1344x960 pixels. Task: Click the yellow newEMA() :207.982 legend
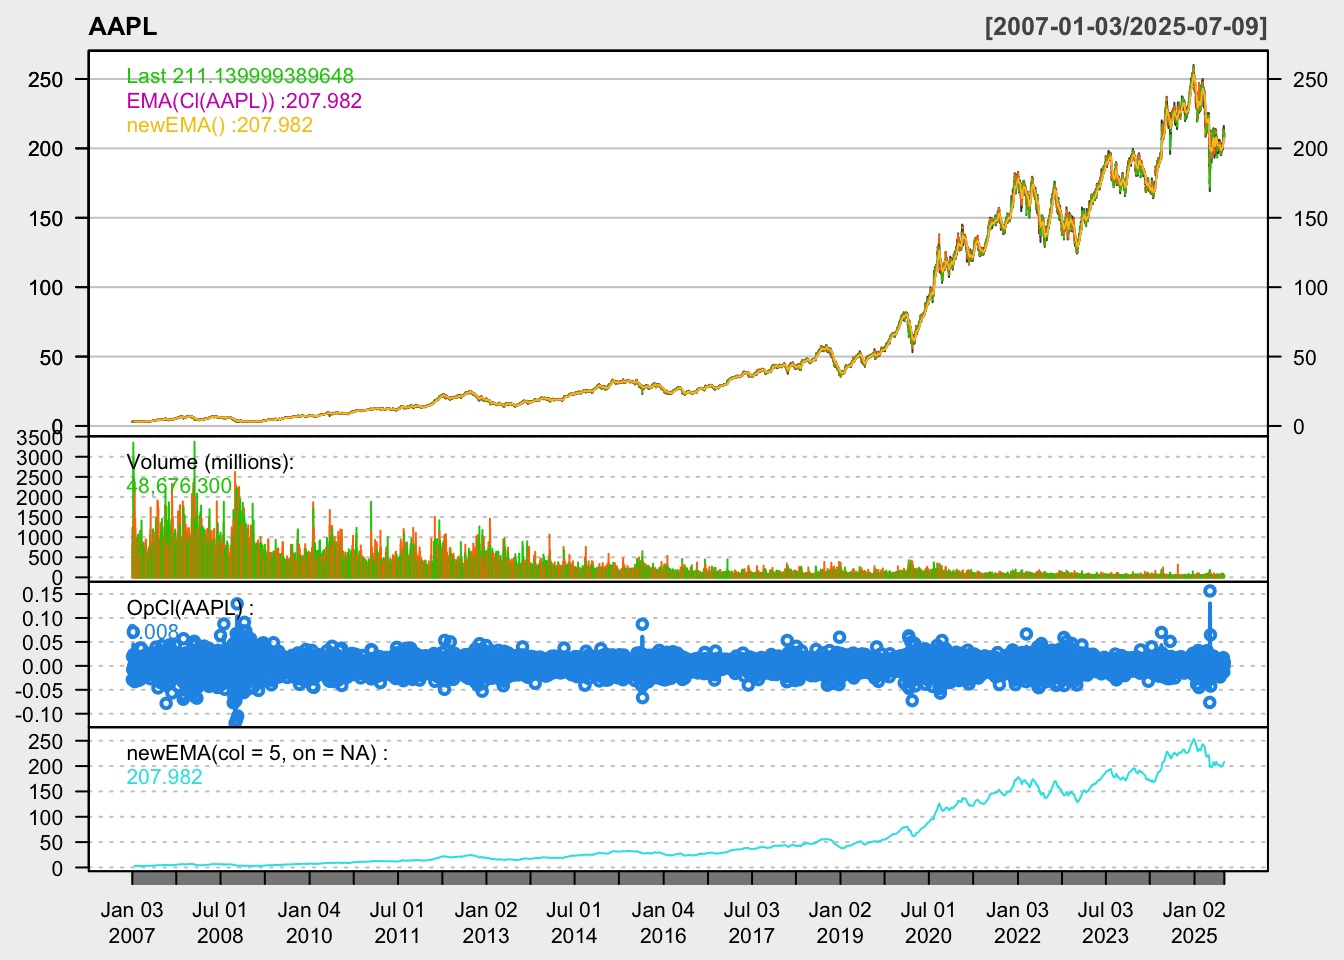(x=219, y=125)
